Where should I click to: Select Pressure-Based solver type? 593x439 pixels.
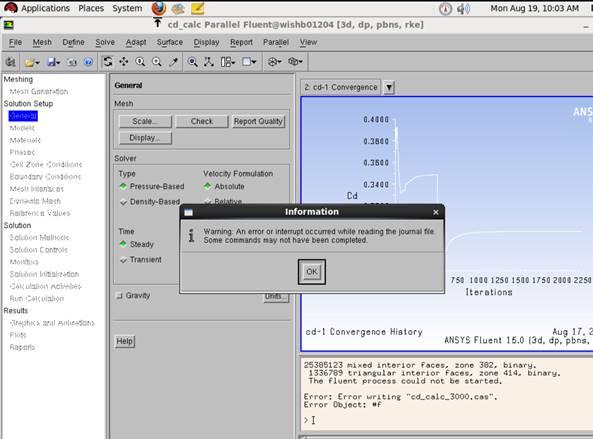tap(151, 186)
